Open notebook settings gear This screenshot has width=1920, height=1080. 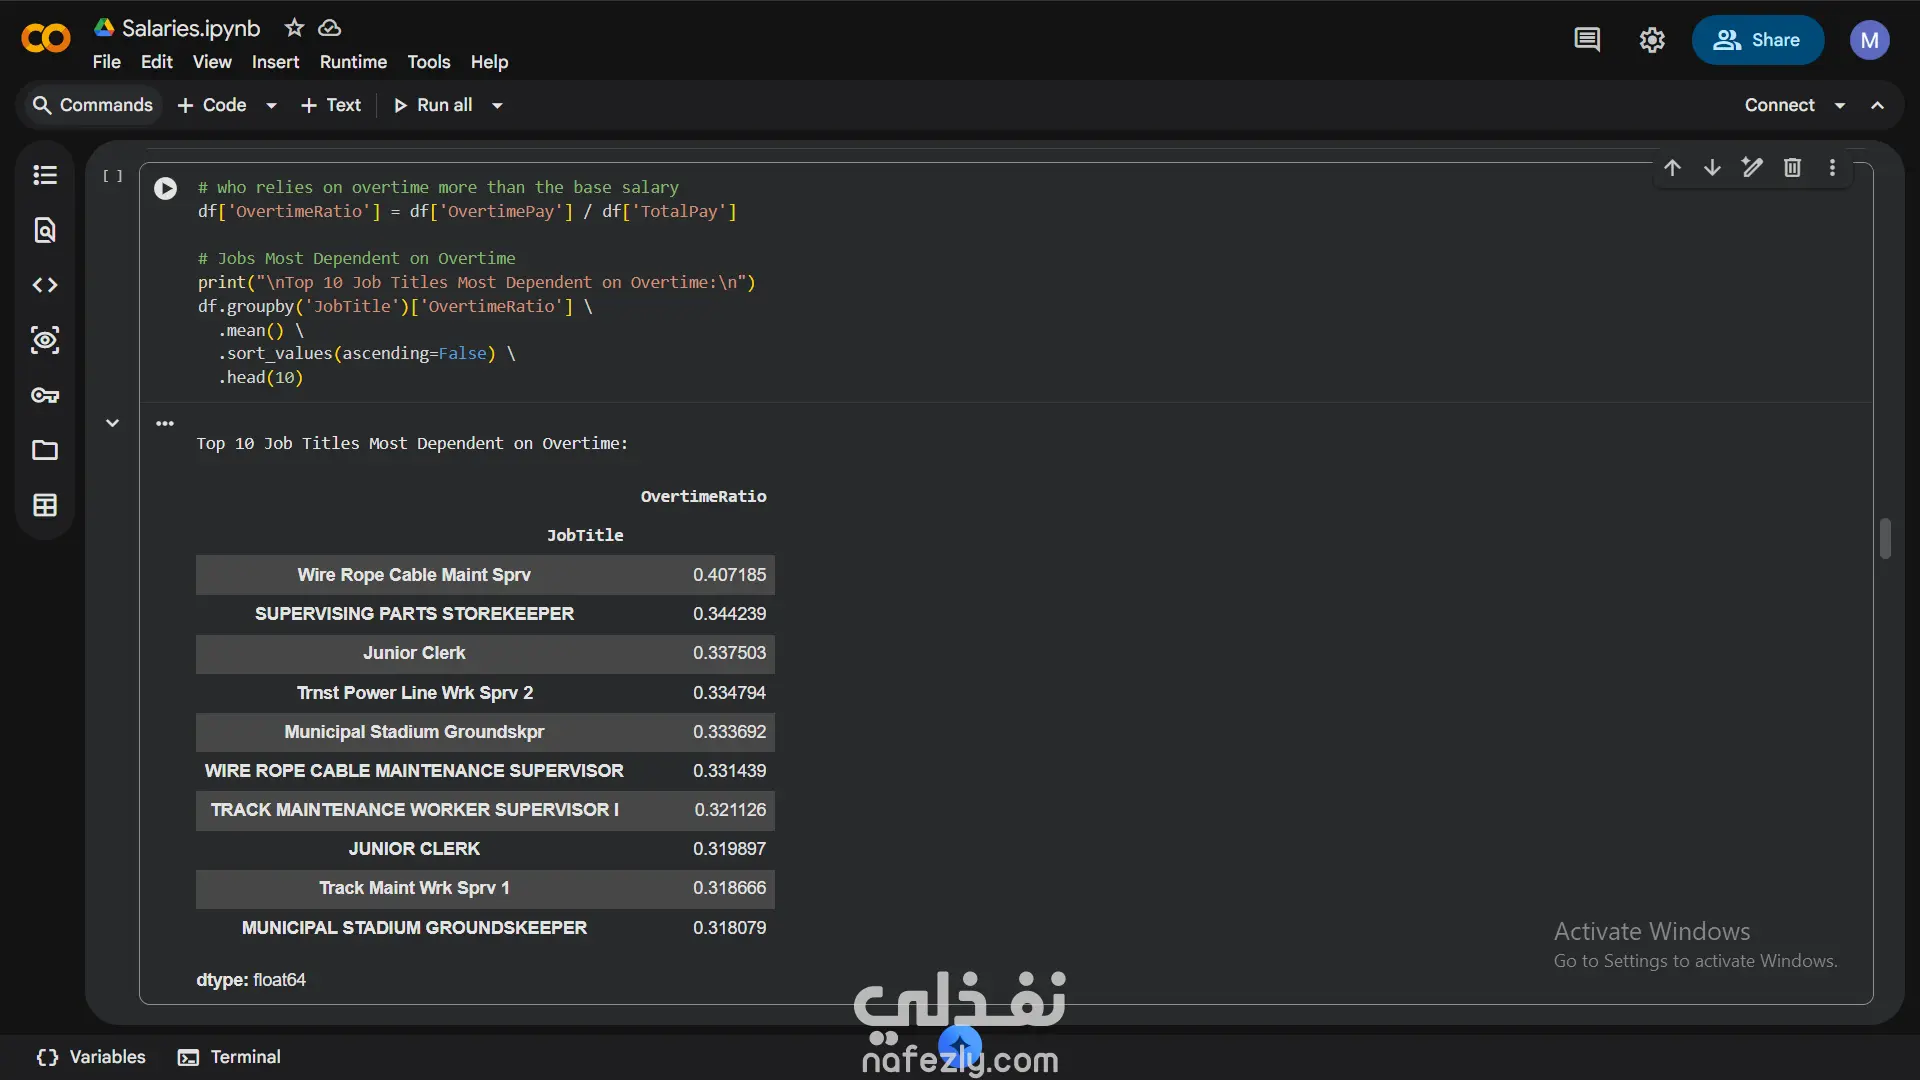coord(1652,40)
